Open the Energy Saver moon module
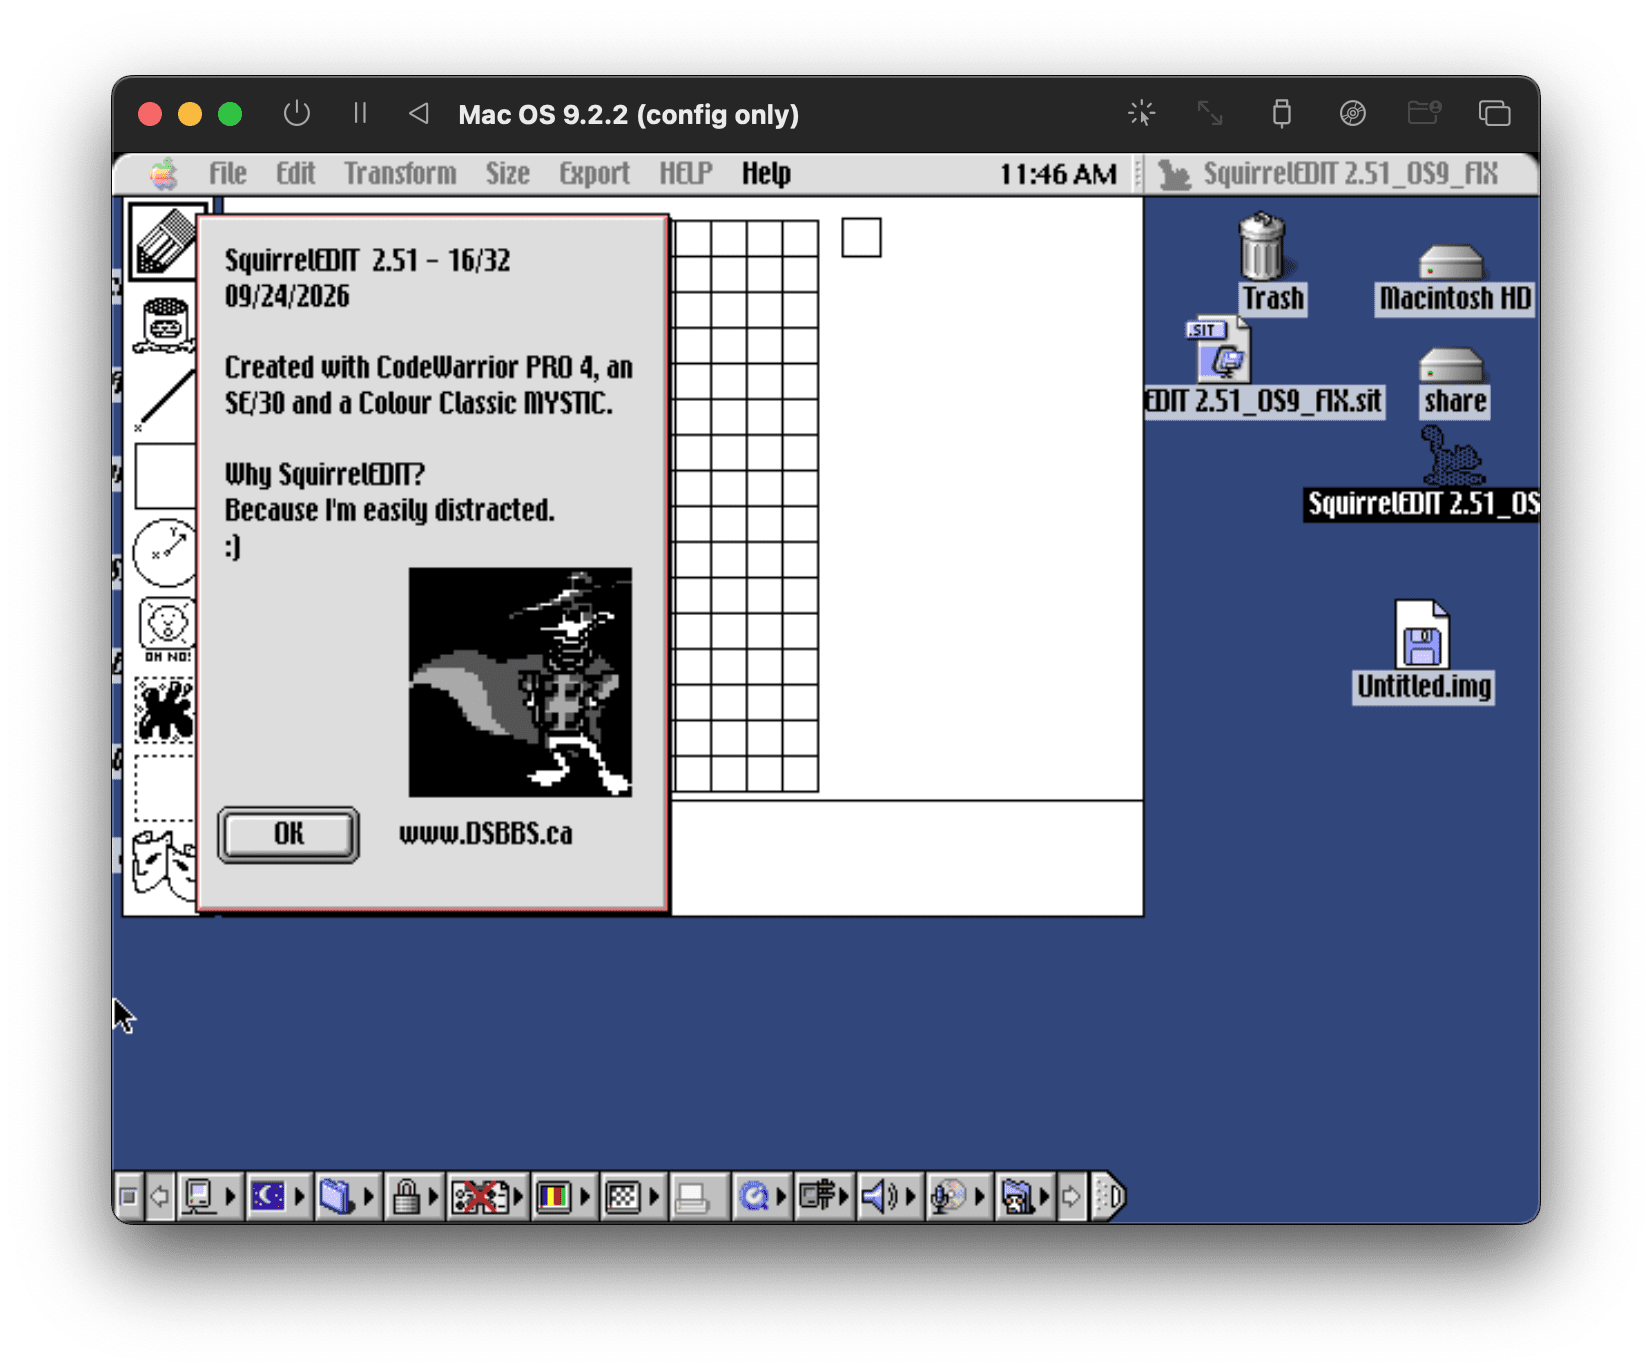The width and height of the screenshot is (1652, 1372). tap(278, 1196)
